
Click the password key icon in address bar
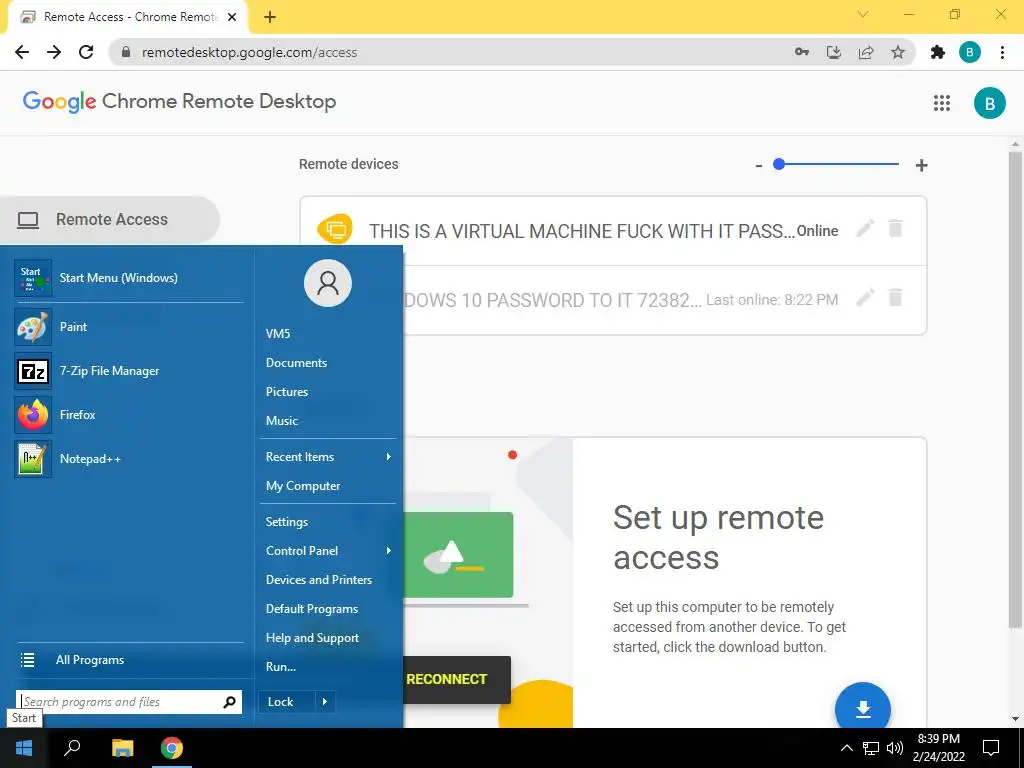point(802,52)
